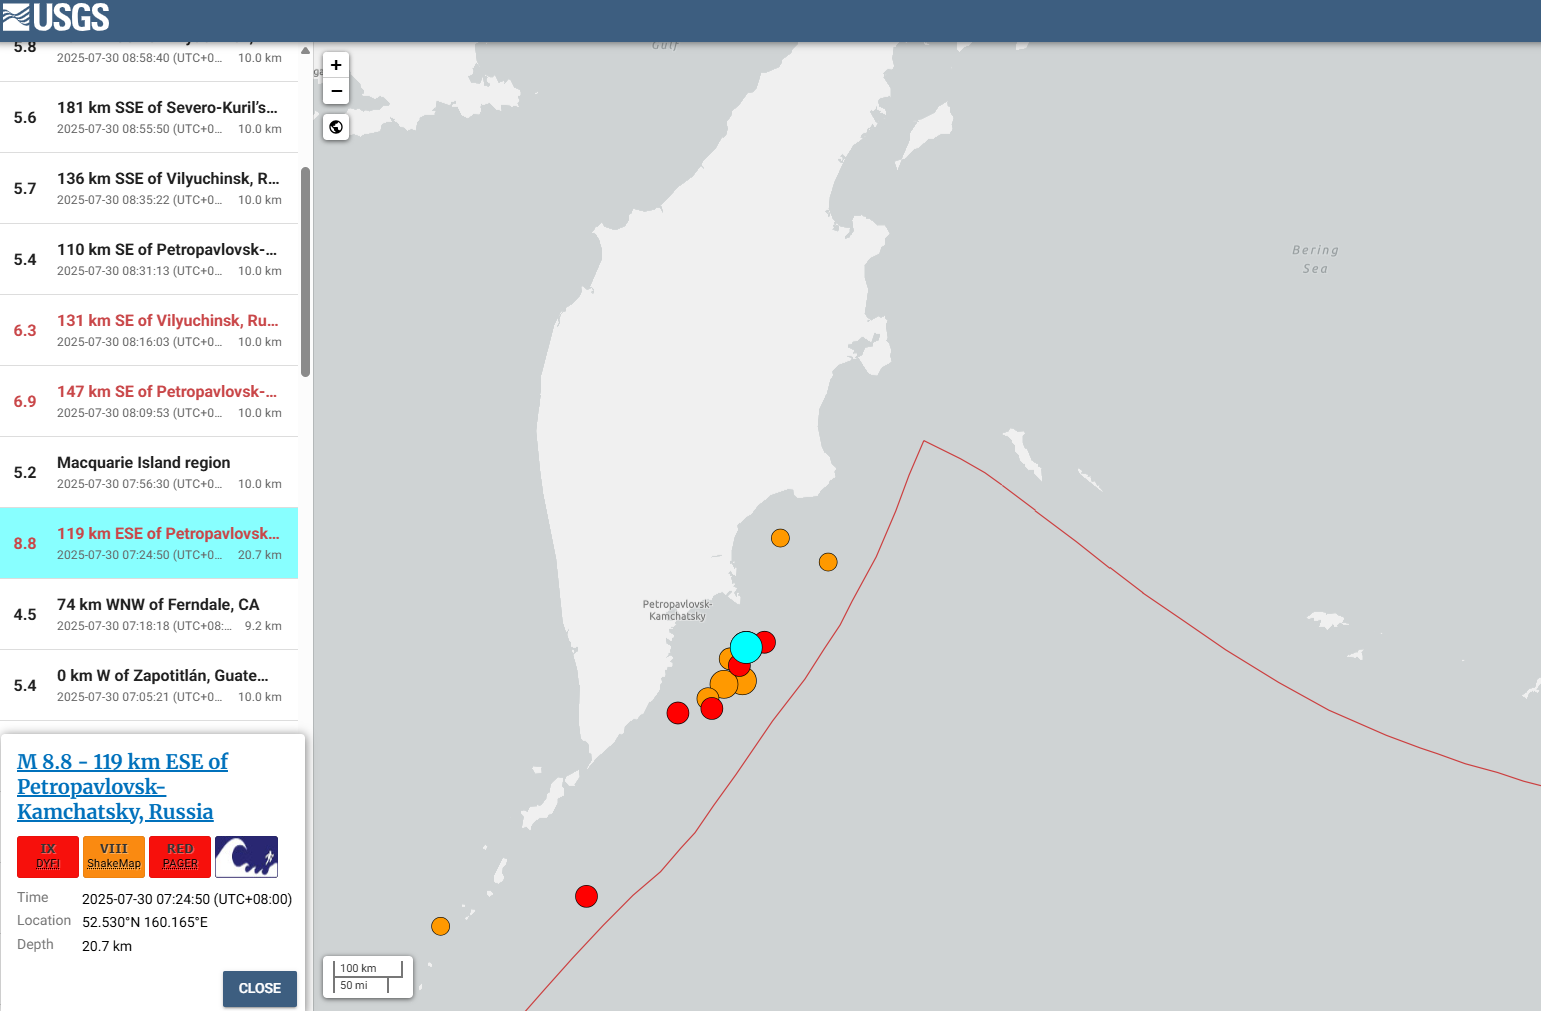Viewport: 1541px width, 1011px height.
Task: Click the USGS logo
Action: tap(56, 17)
